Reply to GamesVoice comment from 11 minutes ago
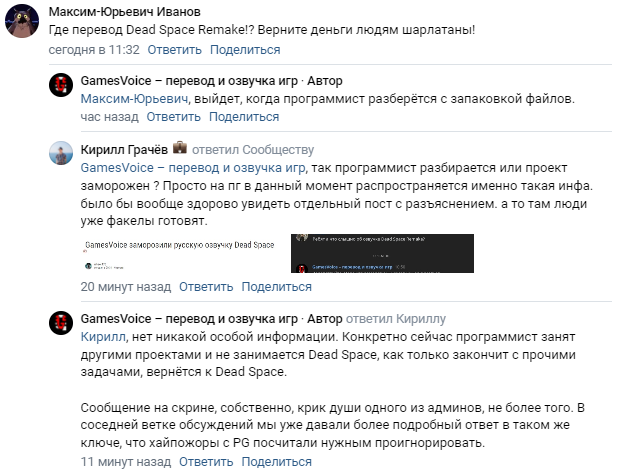 [204, 462]
